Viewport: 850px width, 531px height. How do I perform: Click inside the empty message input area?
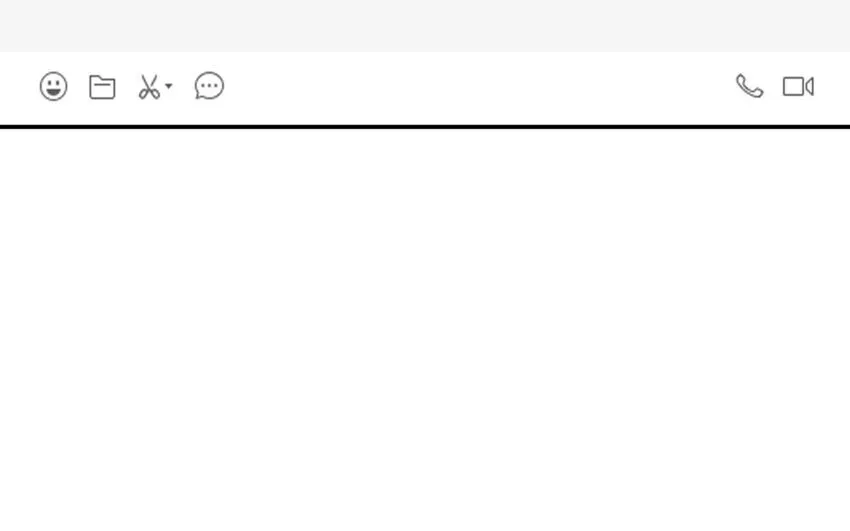tap(425, 330)
